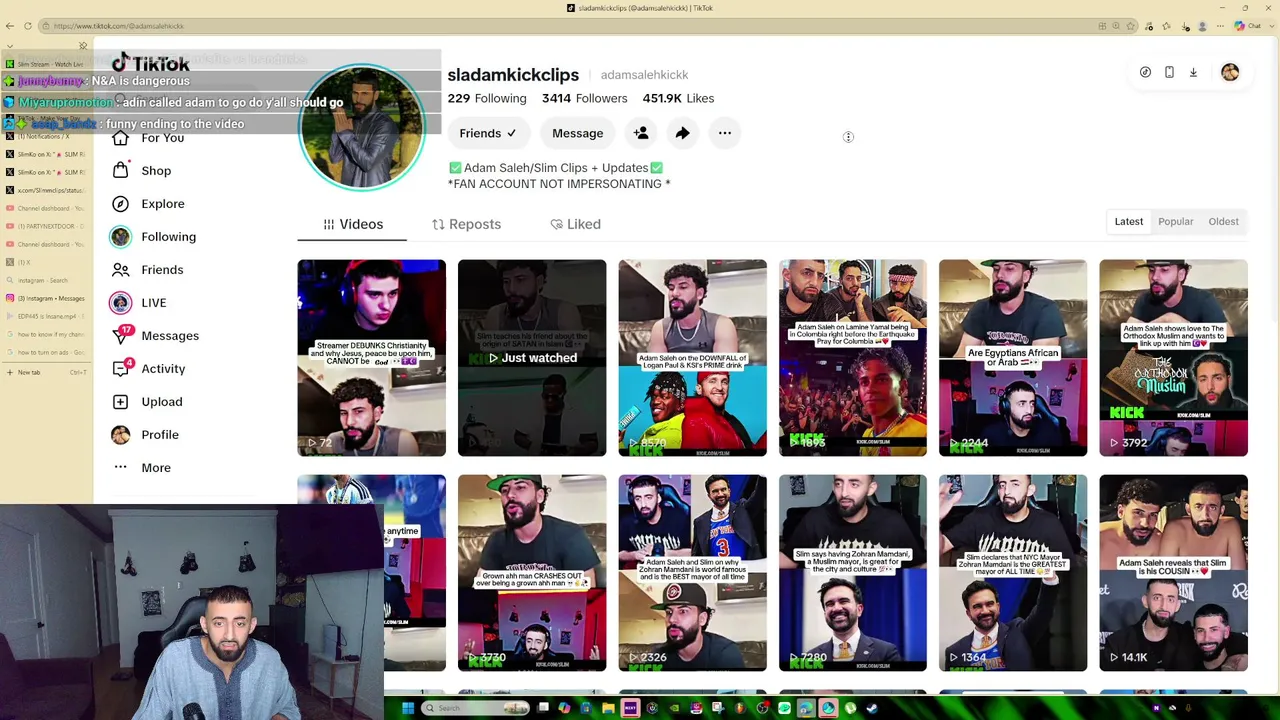Sort videos by Popular
Viewport: 1280px width, 720px height.
(1176, 222)
